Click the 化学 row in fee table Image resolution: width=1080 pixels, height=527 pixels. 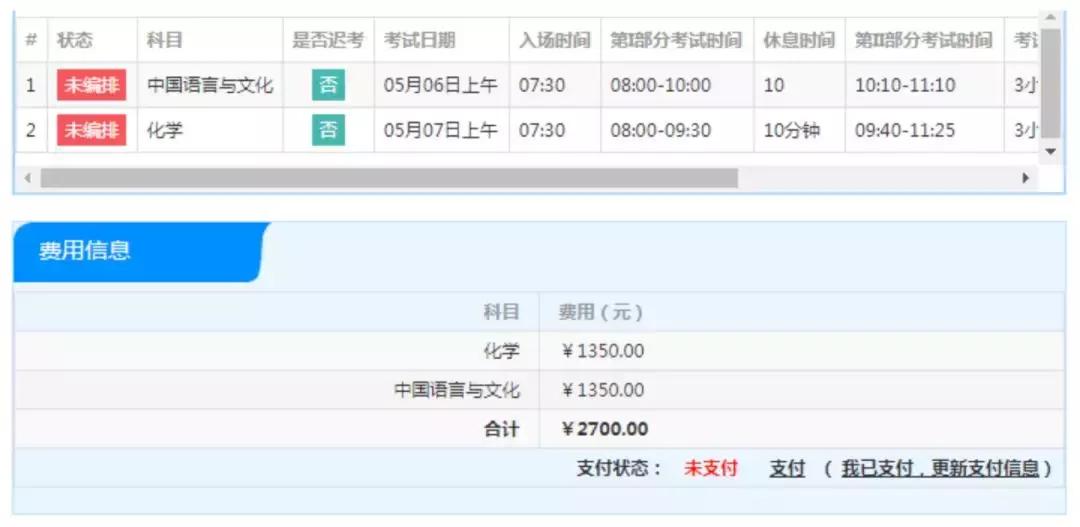(539, 351)
